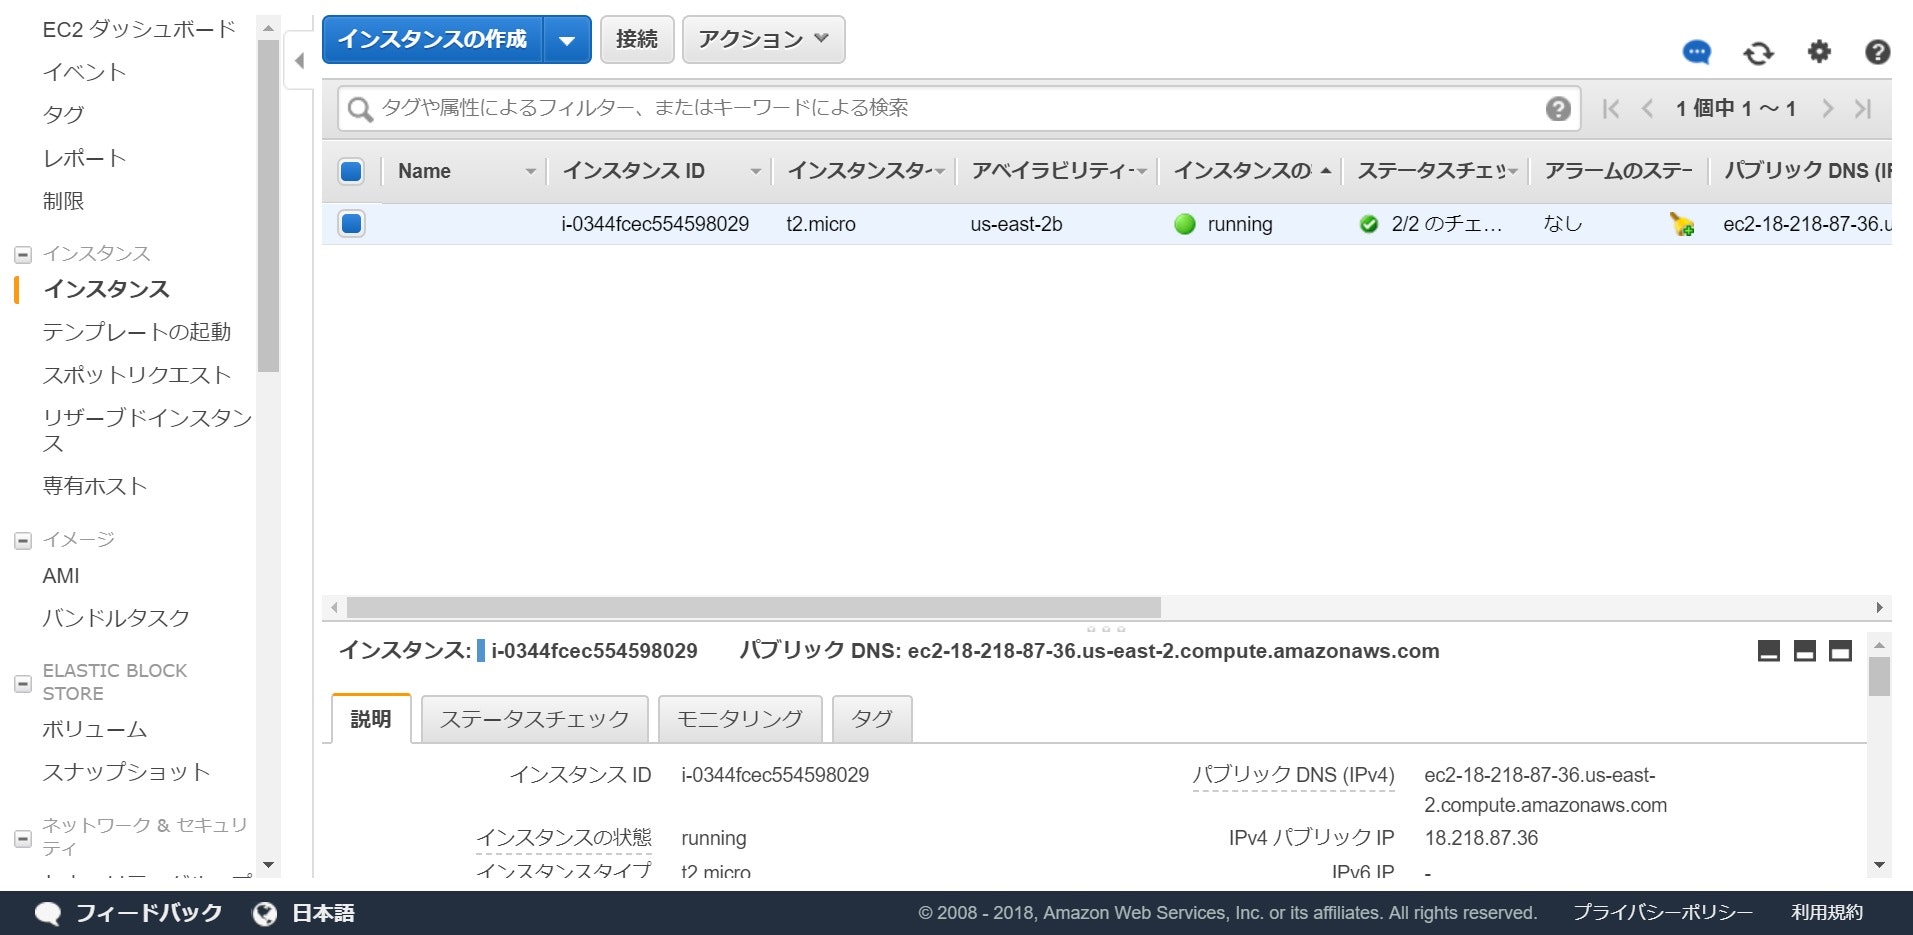Screen dimensions: 1913x935
Task: Go to last page of results
Action: (1863, 109)
